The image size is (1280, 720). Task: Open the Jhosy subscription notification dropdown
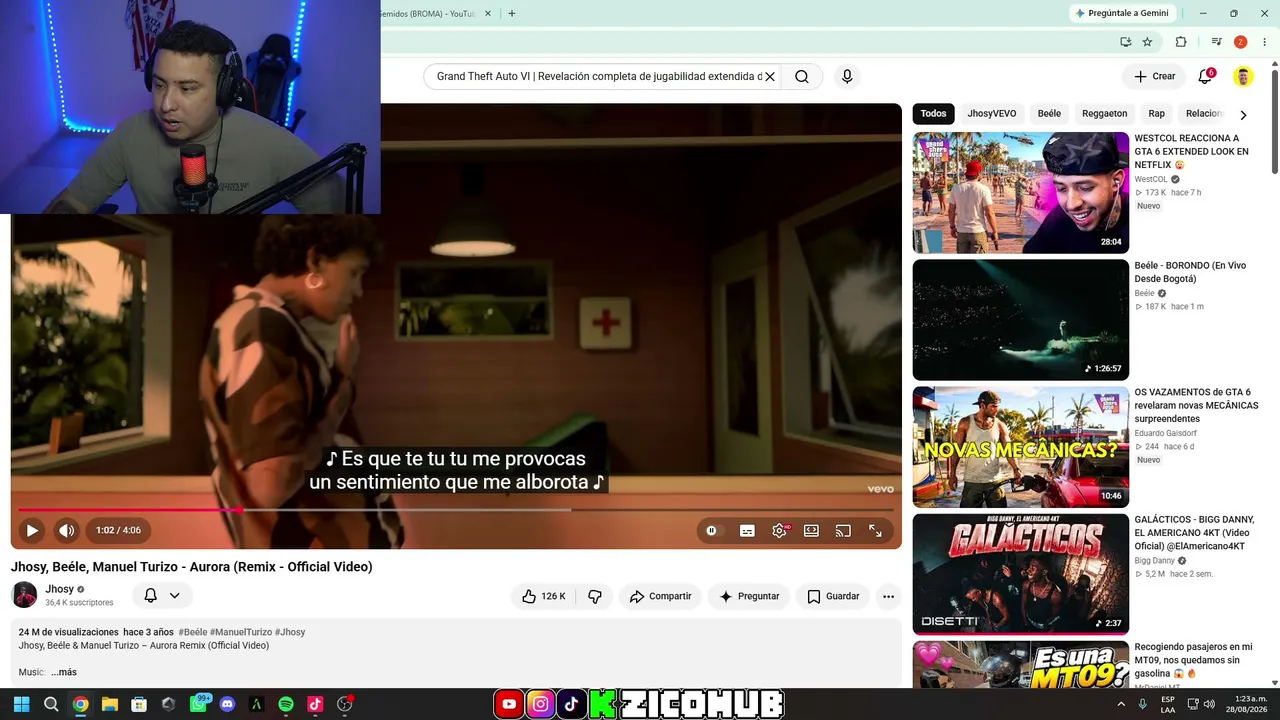[x=162, y=596]
